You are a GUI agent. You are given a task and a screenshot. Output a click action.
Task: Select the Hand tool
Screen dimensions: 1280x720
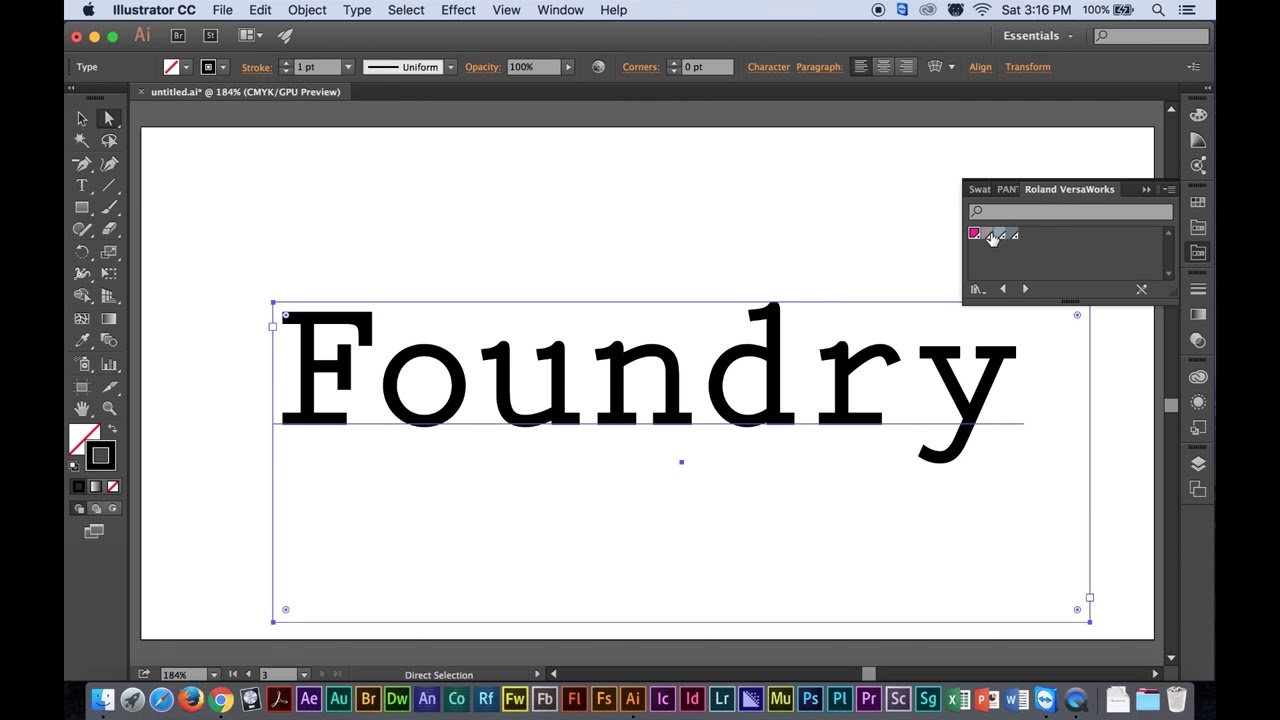click(x=82, y=408)
